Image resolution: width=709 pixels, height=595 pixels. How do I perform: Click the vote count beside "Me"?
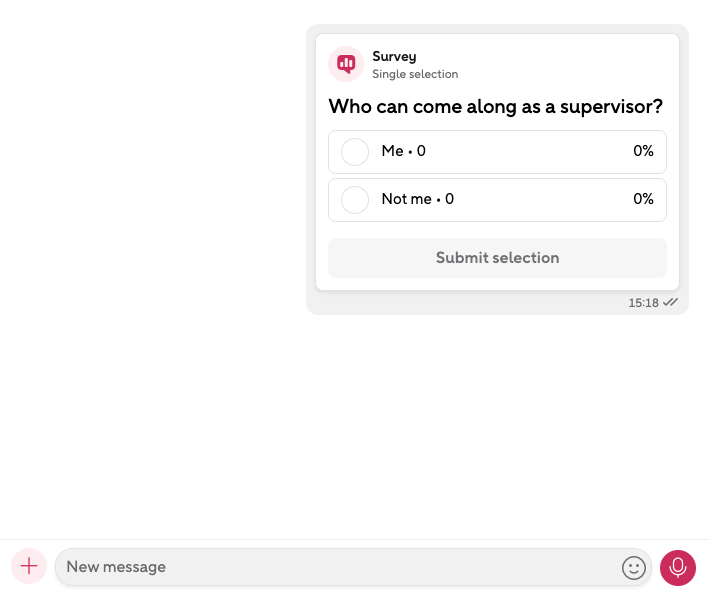(x=421, y=152)
